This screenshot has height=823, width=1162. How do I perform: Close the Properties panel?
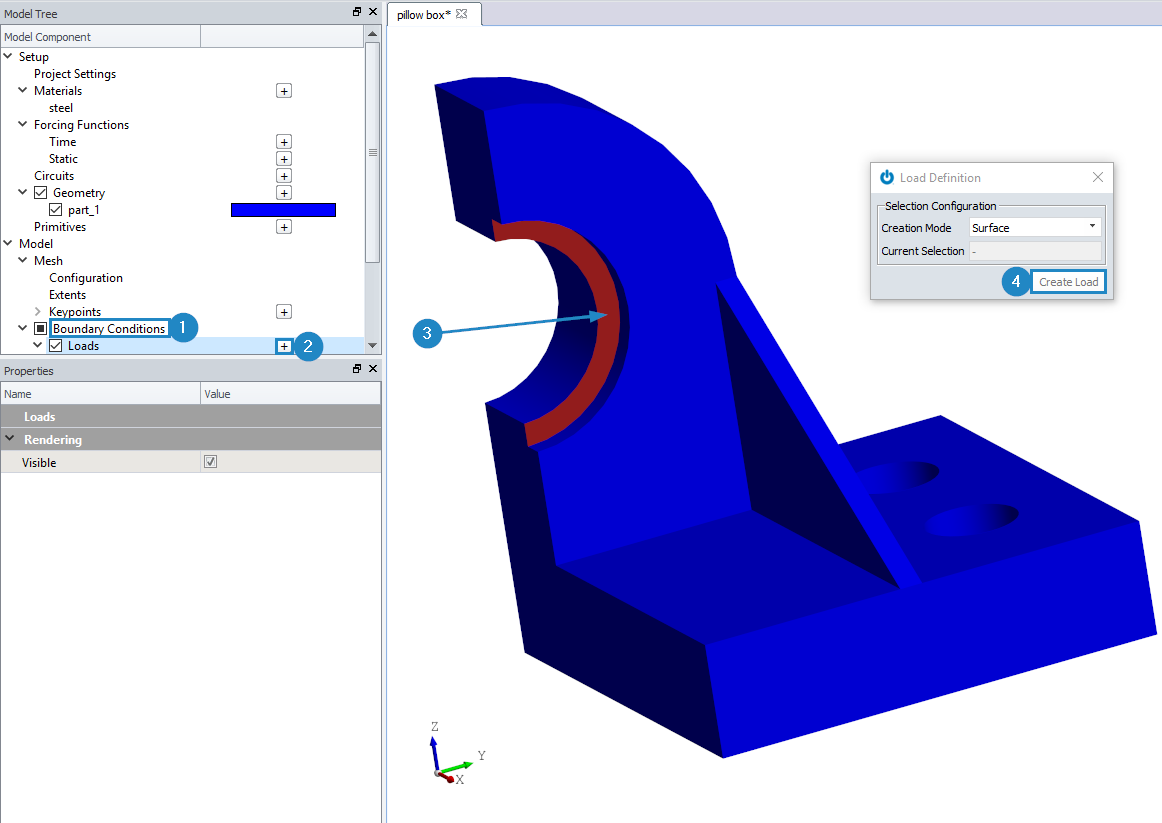[373, 369]
